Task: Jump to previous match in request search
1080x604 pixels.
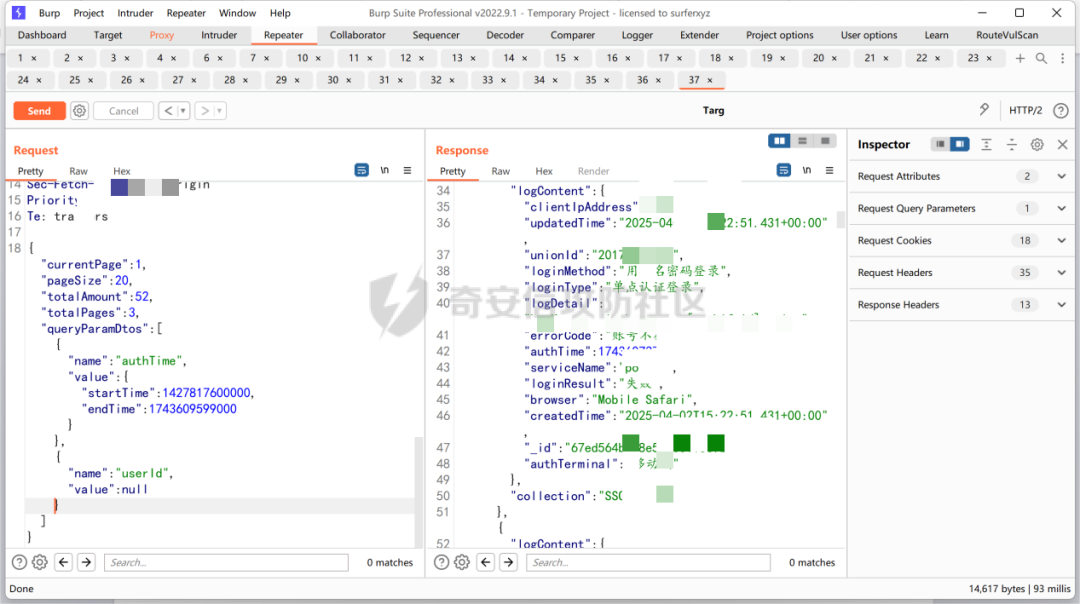Action: [63, 563]
